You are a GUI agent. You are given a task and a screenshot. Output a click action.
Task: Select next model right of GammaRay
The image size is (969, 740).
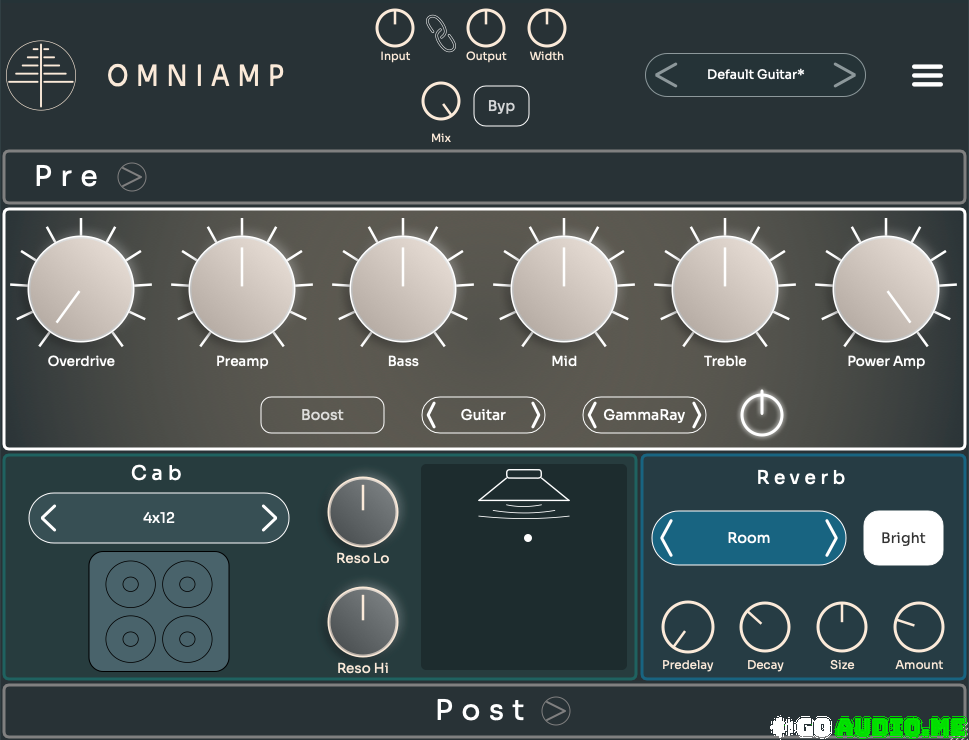pyautogui.click(x=696, y=415)
